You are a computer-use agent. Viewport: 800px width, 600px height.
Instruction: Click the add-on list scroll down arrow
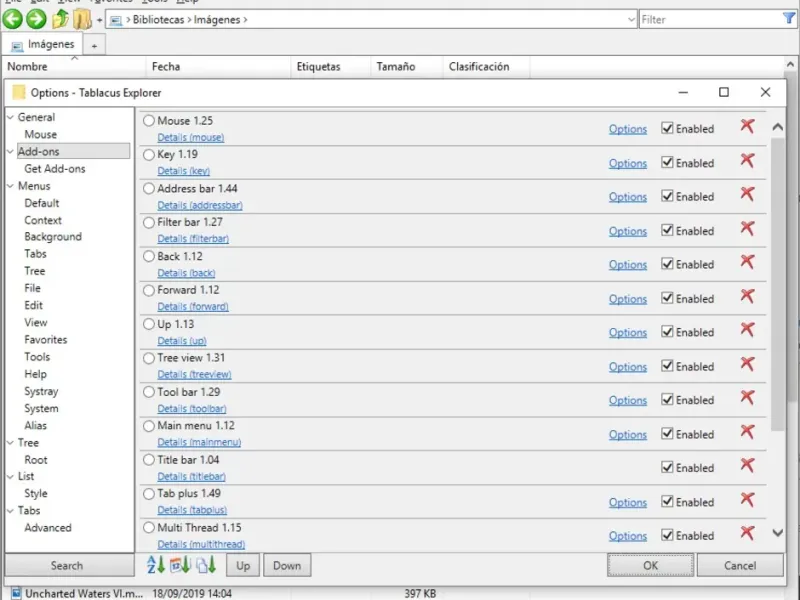(778, 533)
